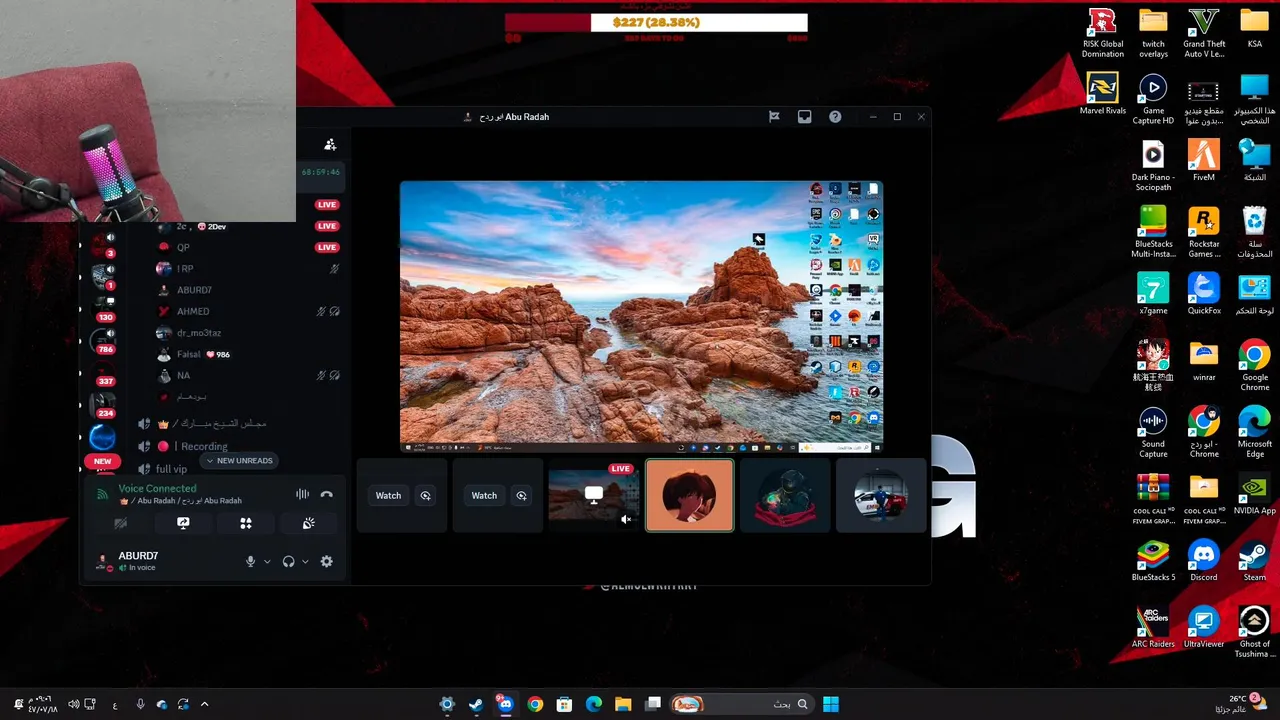Click the red NEW pill in server list
1280x720 pixels.
(102, 462)
